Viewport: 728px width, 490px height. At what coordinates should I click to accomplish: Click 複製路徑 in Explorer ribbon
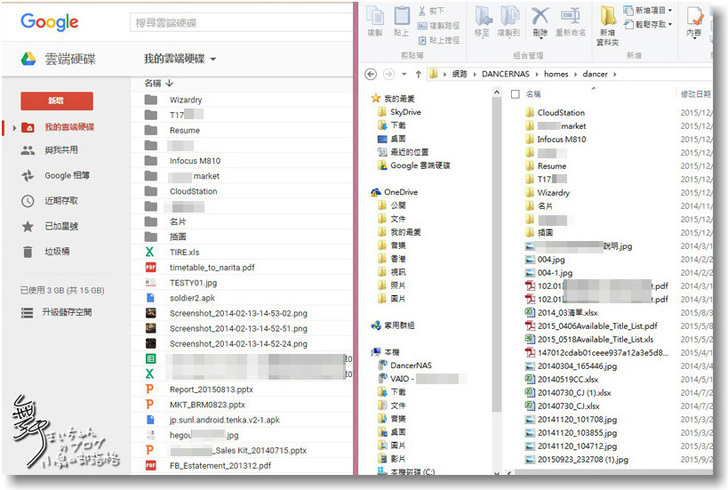(x=439, y=26)
